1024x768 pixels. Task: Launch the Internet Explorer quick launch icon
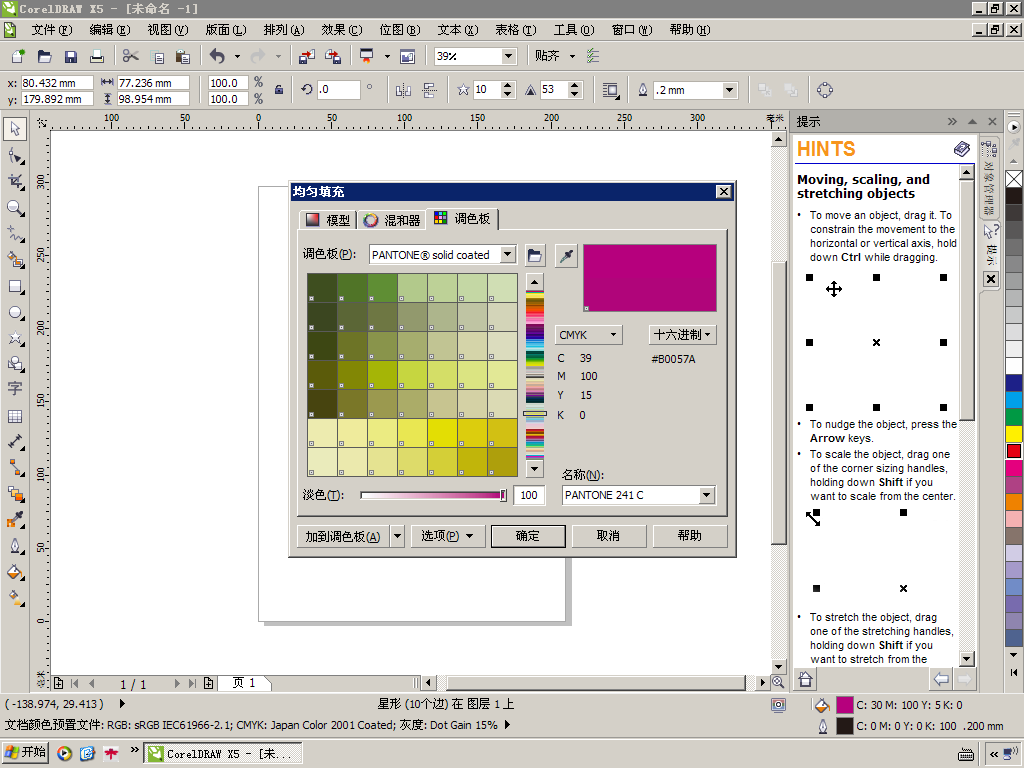(88, 754)
